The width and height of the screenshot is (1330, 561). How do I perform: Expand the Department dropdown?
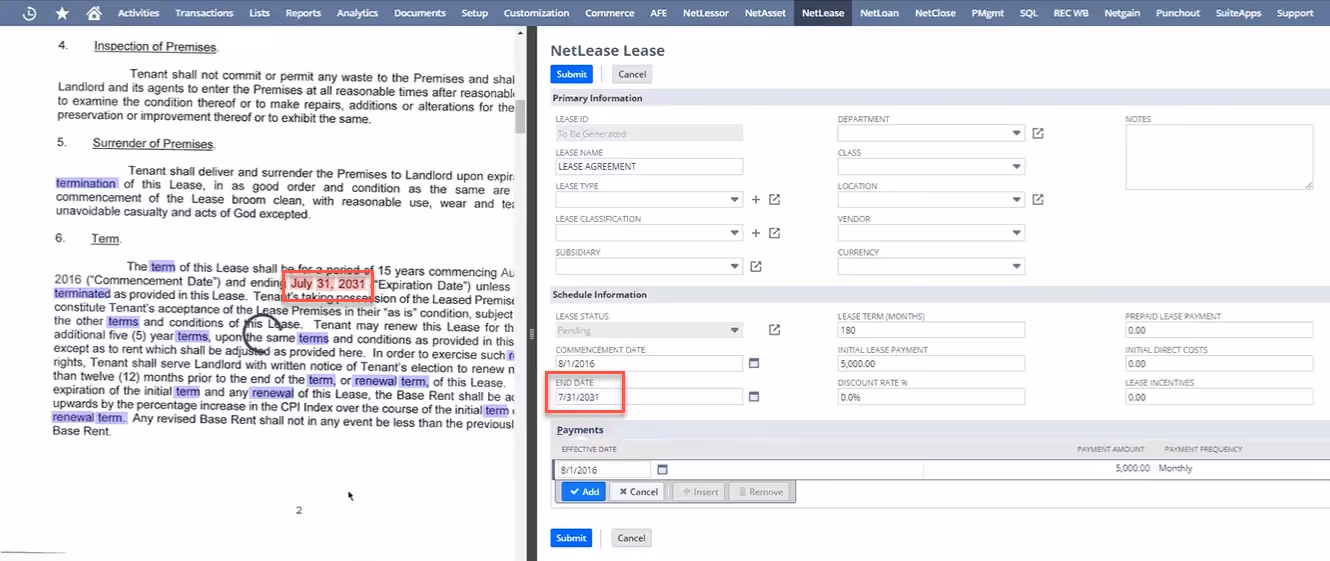click(1017, 133)
